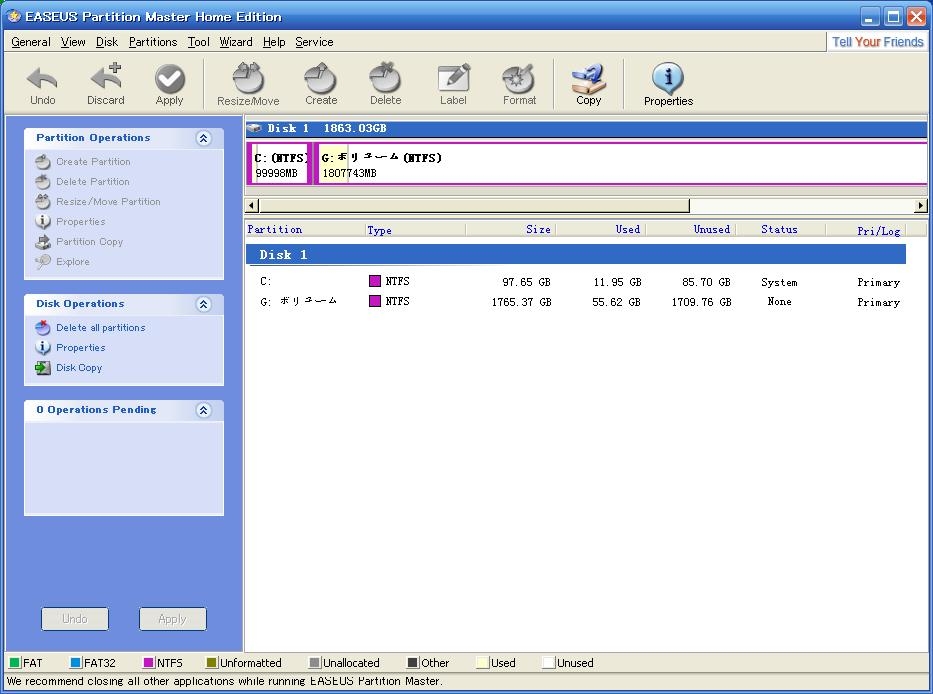Image resolution: width=933 pixels, height=694 pixels.
Task: Select the G: partition block in disk map
Action: [620, 164]
